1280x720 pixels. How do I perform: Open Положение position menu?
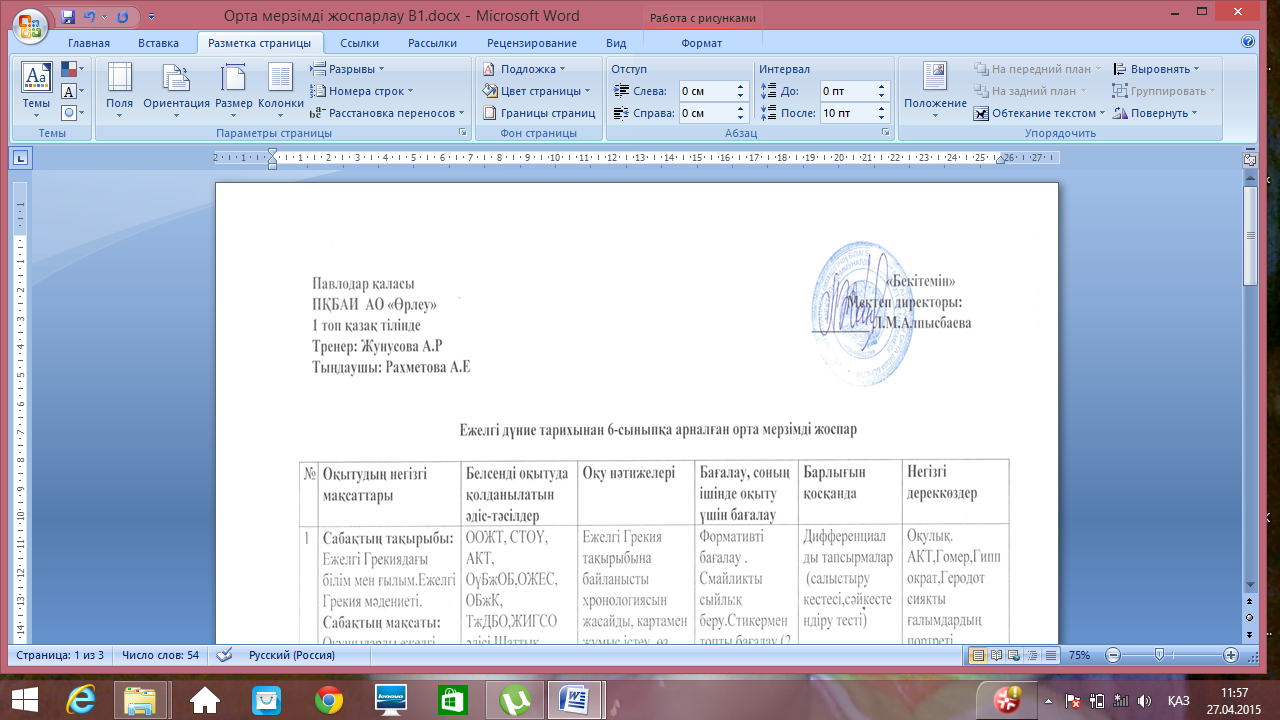coord(935,91)
